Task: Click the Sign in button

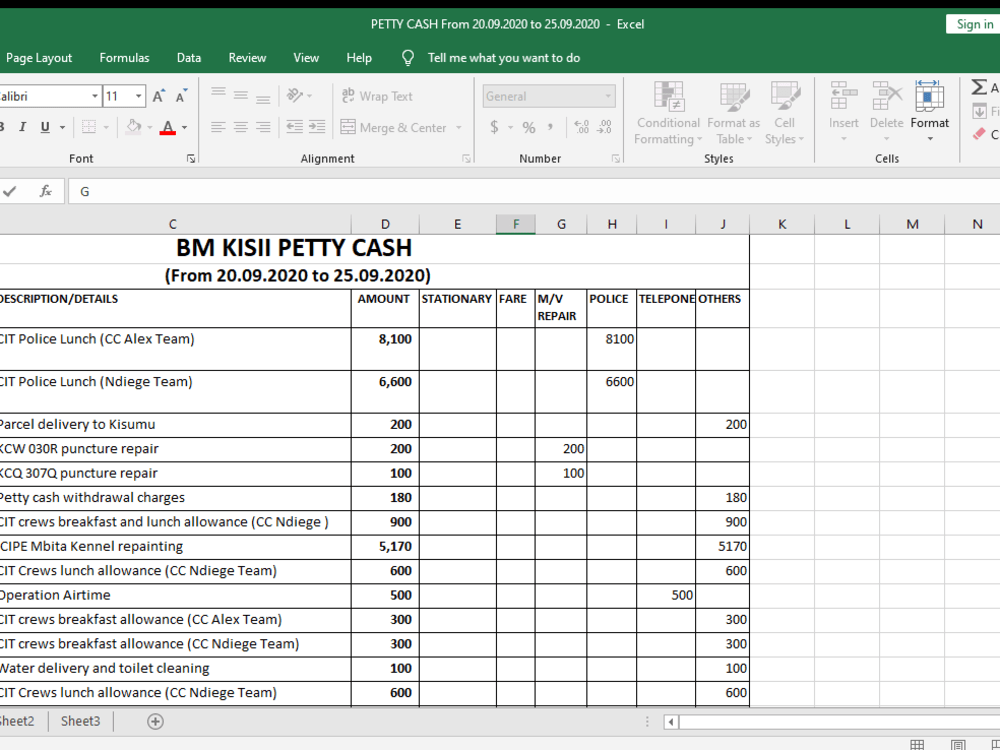Action: pyautogui.click(x=974, y=24)
